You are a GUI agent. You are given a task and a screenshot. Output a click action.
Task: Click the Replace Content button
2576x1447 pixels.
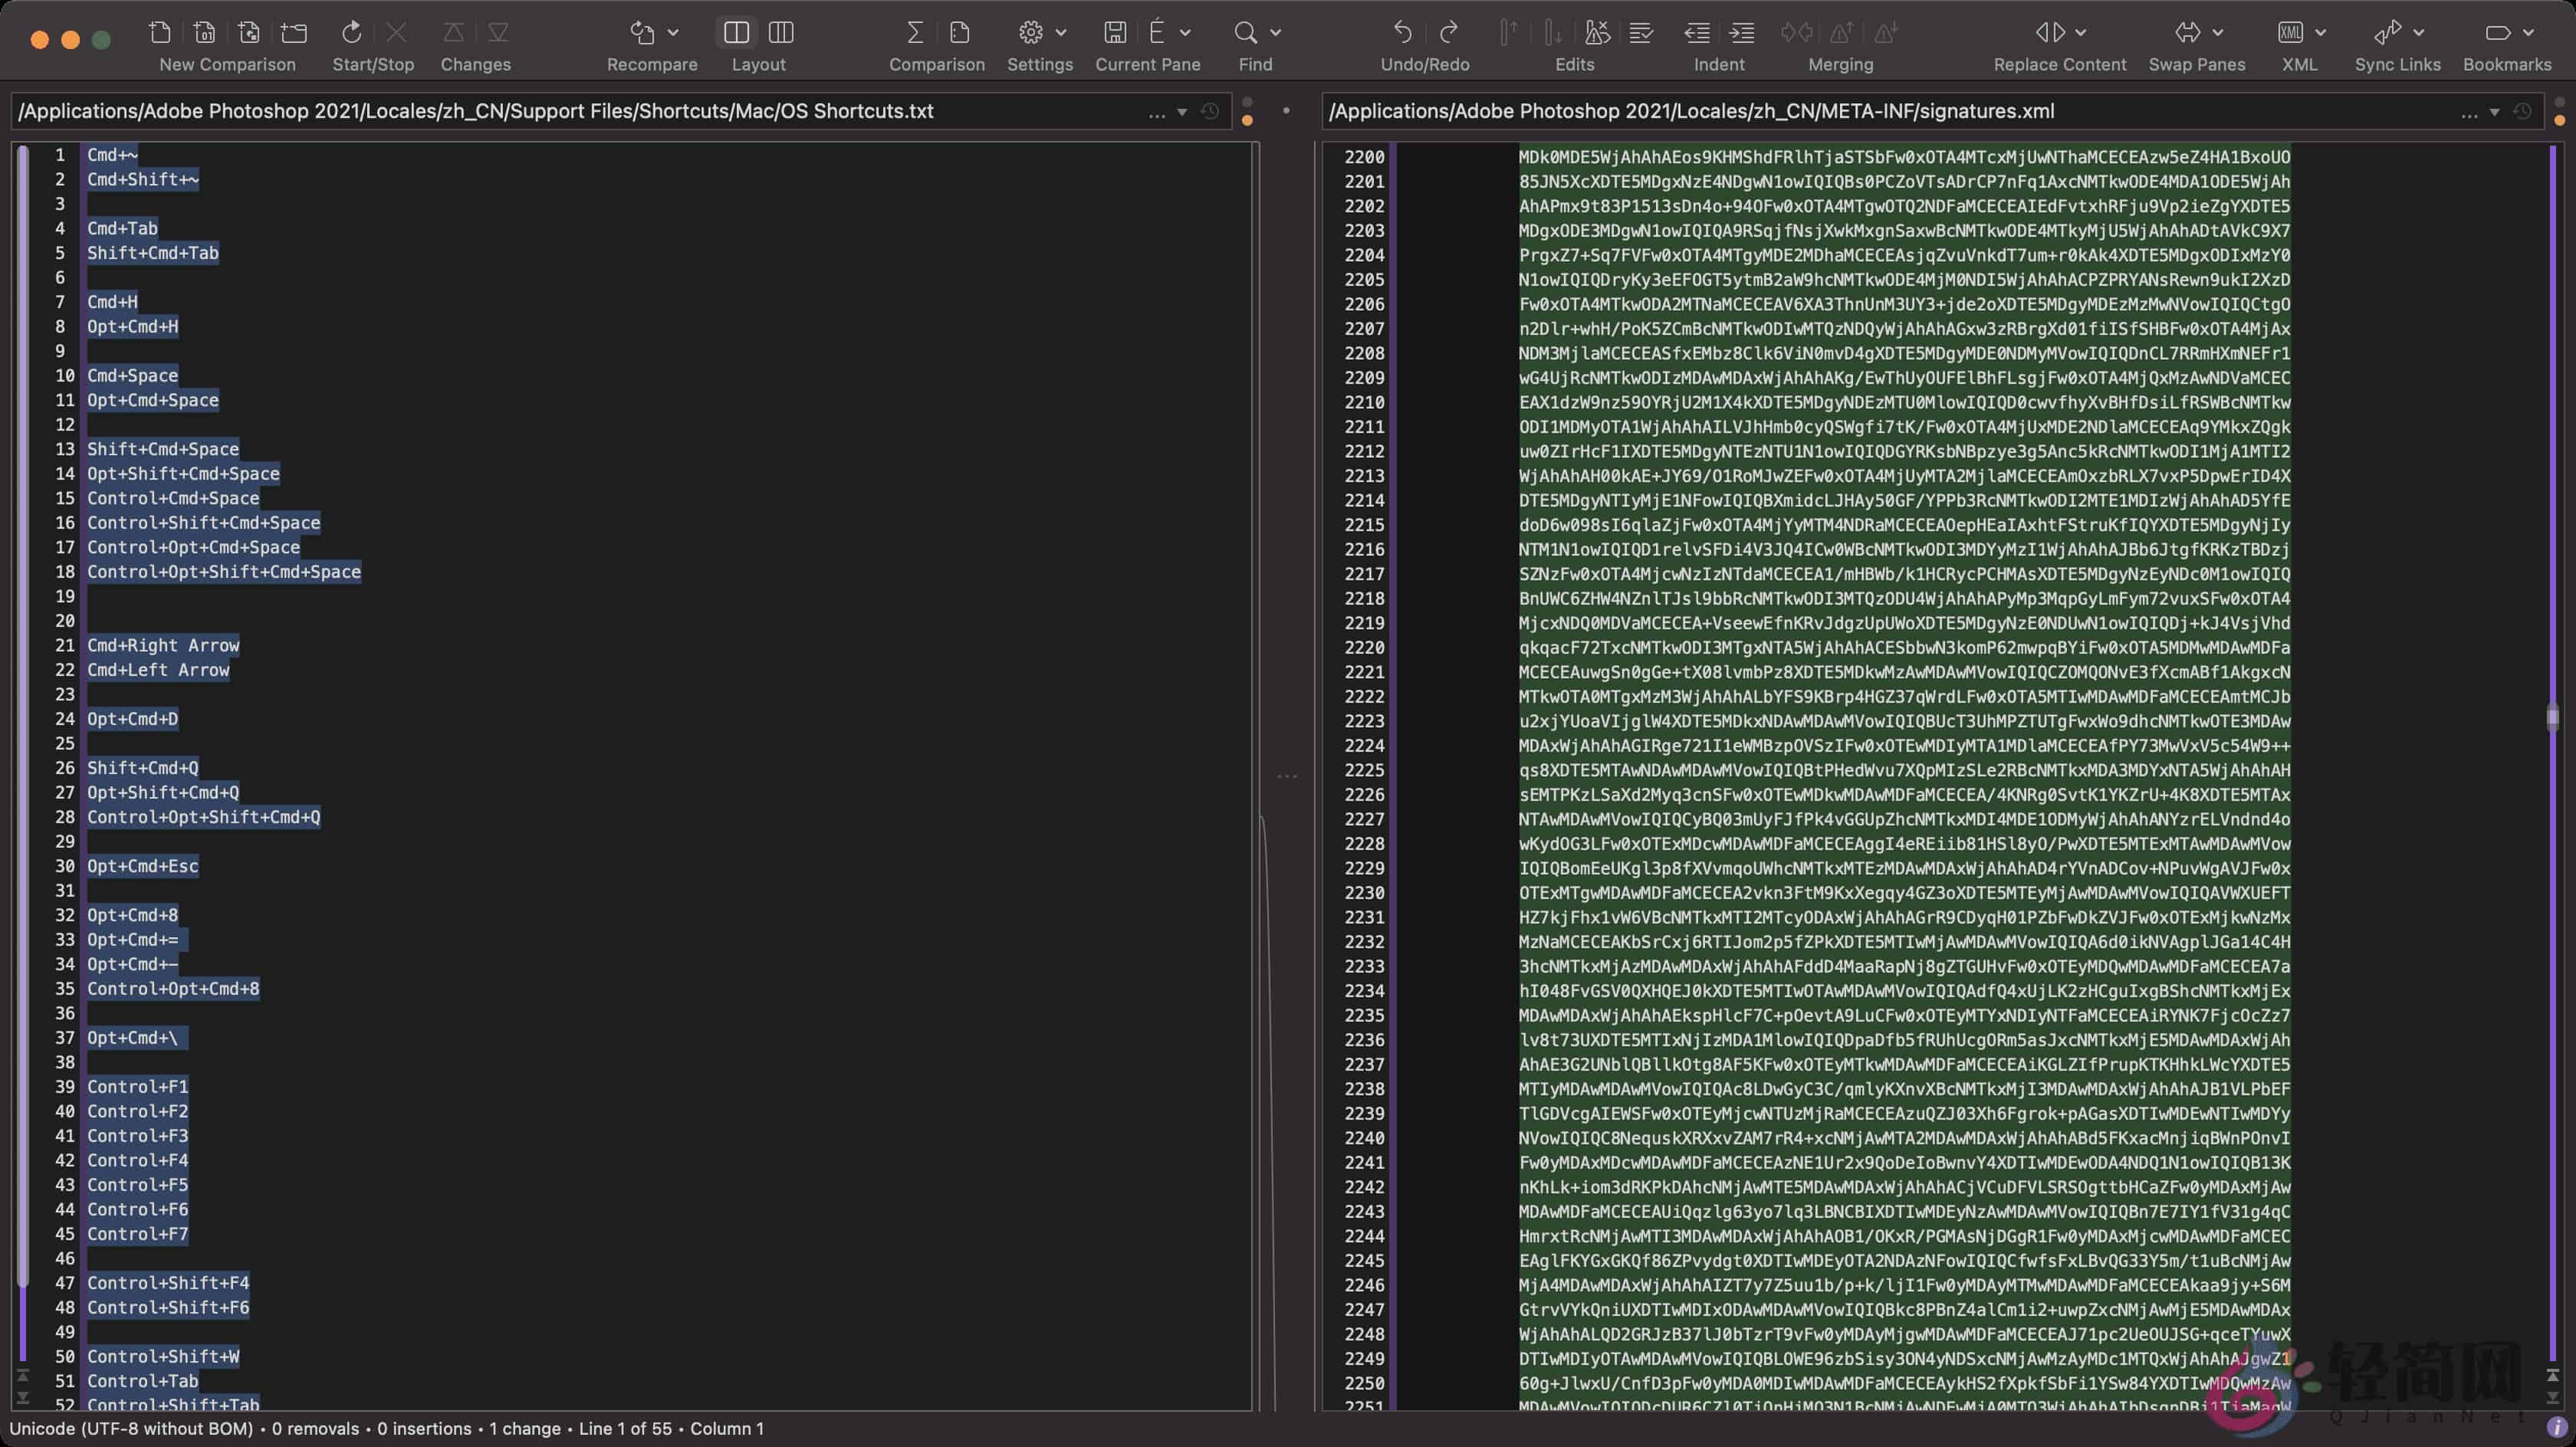[2052, 32]
